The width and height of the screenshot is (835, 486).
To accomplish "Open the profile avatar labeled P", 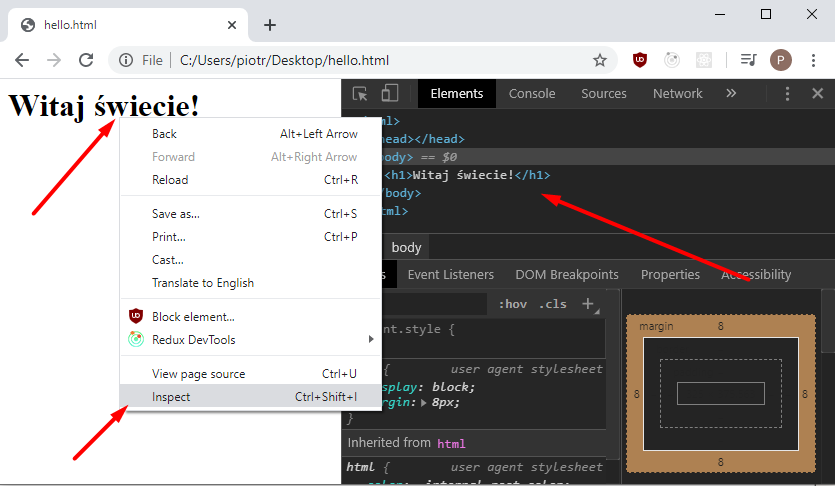I will pos(781,60).
